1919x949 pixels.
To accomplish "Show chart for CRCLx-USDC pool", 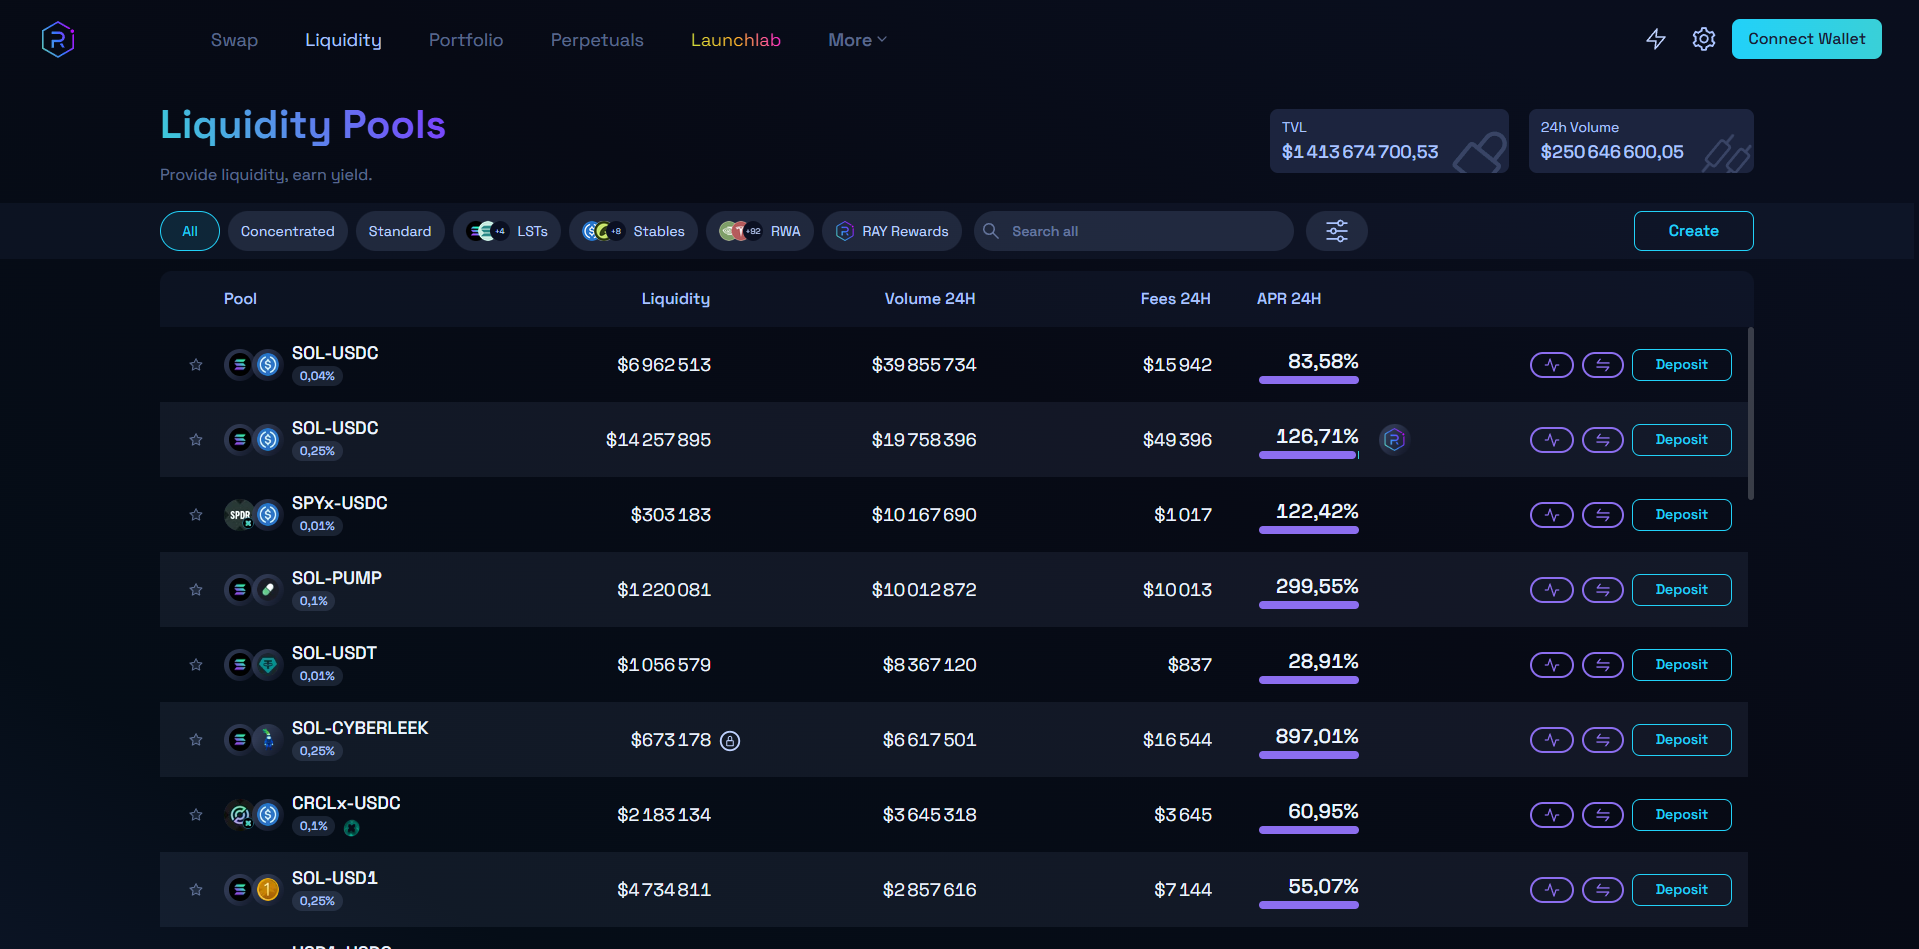I will [1552, 815].
